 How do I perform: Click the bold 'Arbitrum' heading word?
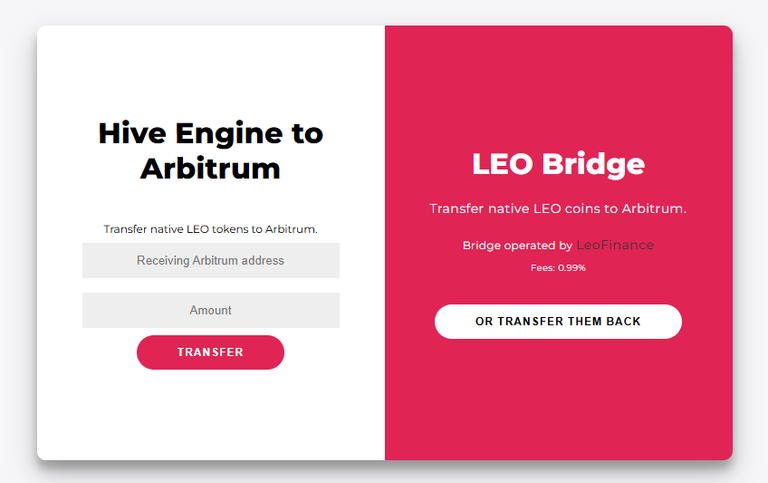[211, 169]
